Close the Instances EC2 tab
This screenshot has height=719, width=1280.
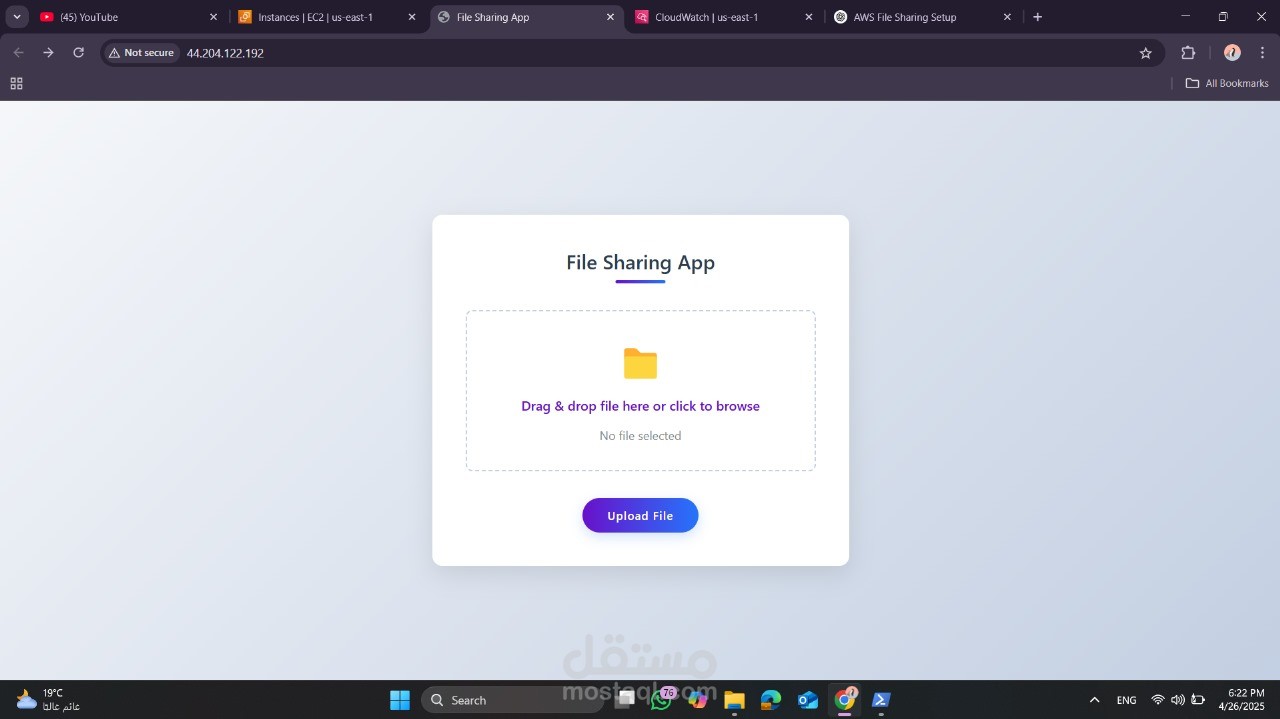[x=412, y=17]
